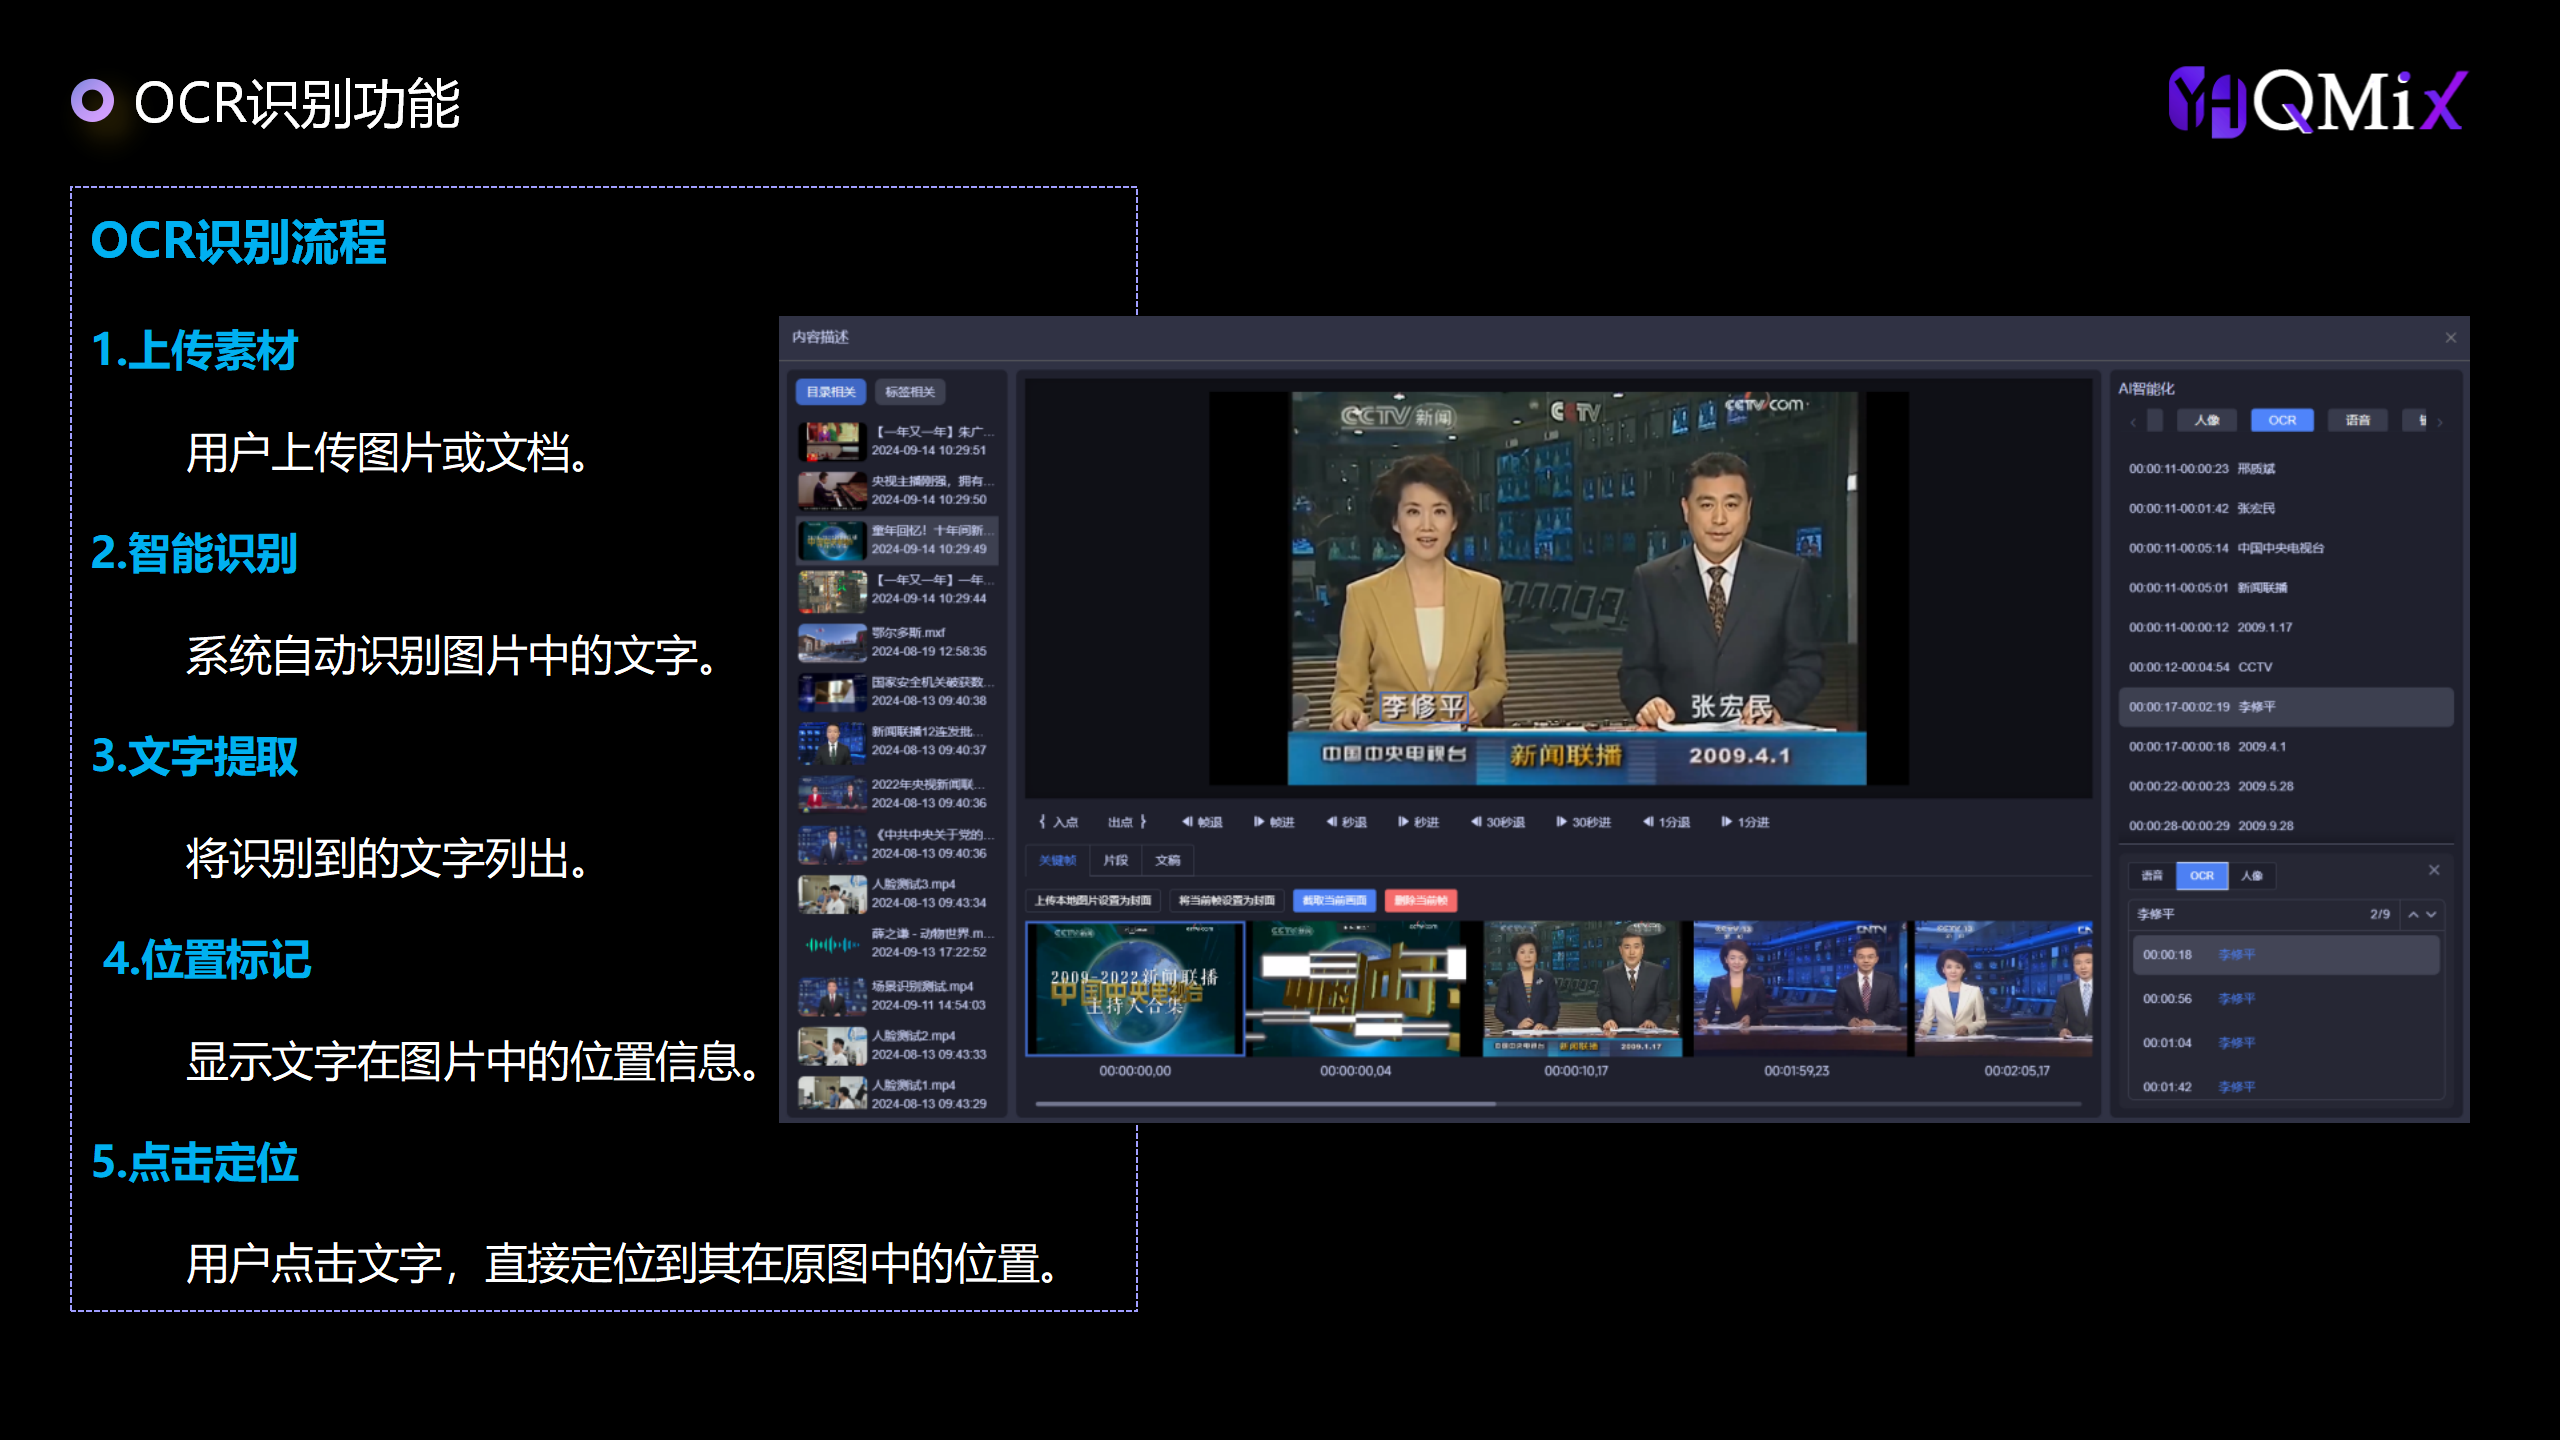Close the lower OCR search panel
The image size is (2560, 1440).
2434,870
